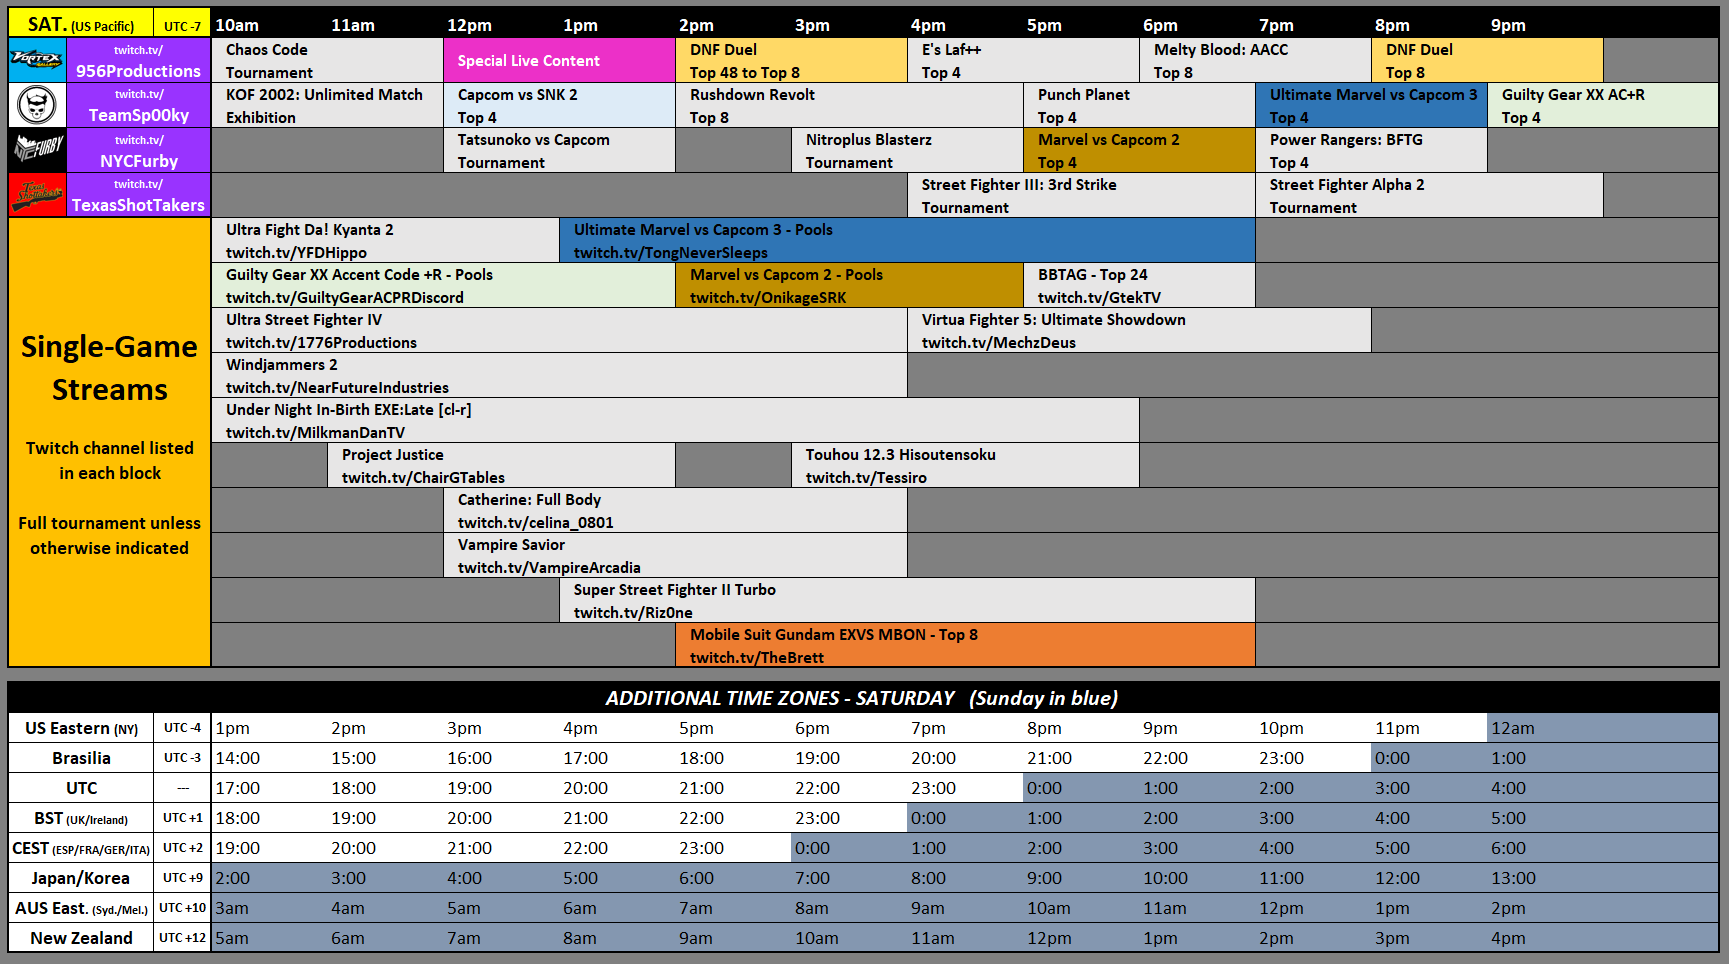The height and width of the screenshot is (964, 1729).
Task: Open twitch.tv/1776Productions Ultra Street Fighter IV
Action: point(559,330)
